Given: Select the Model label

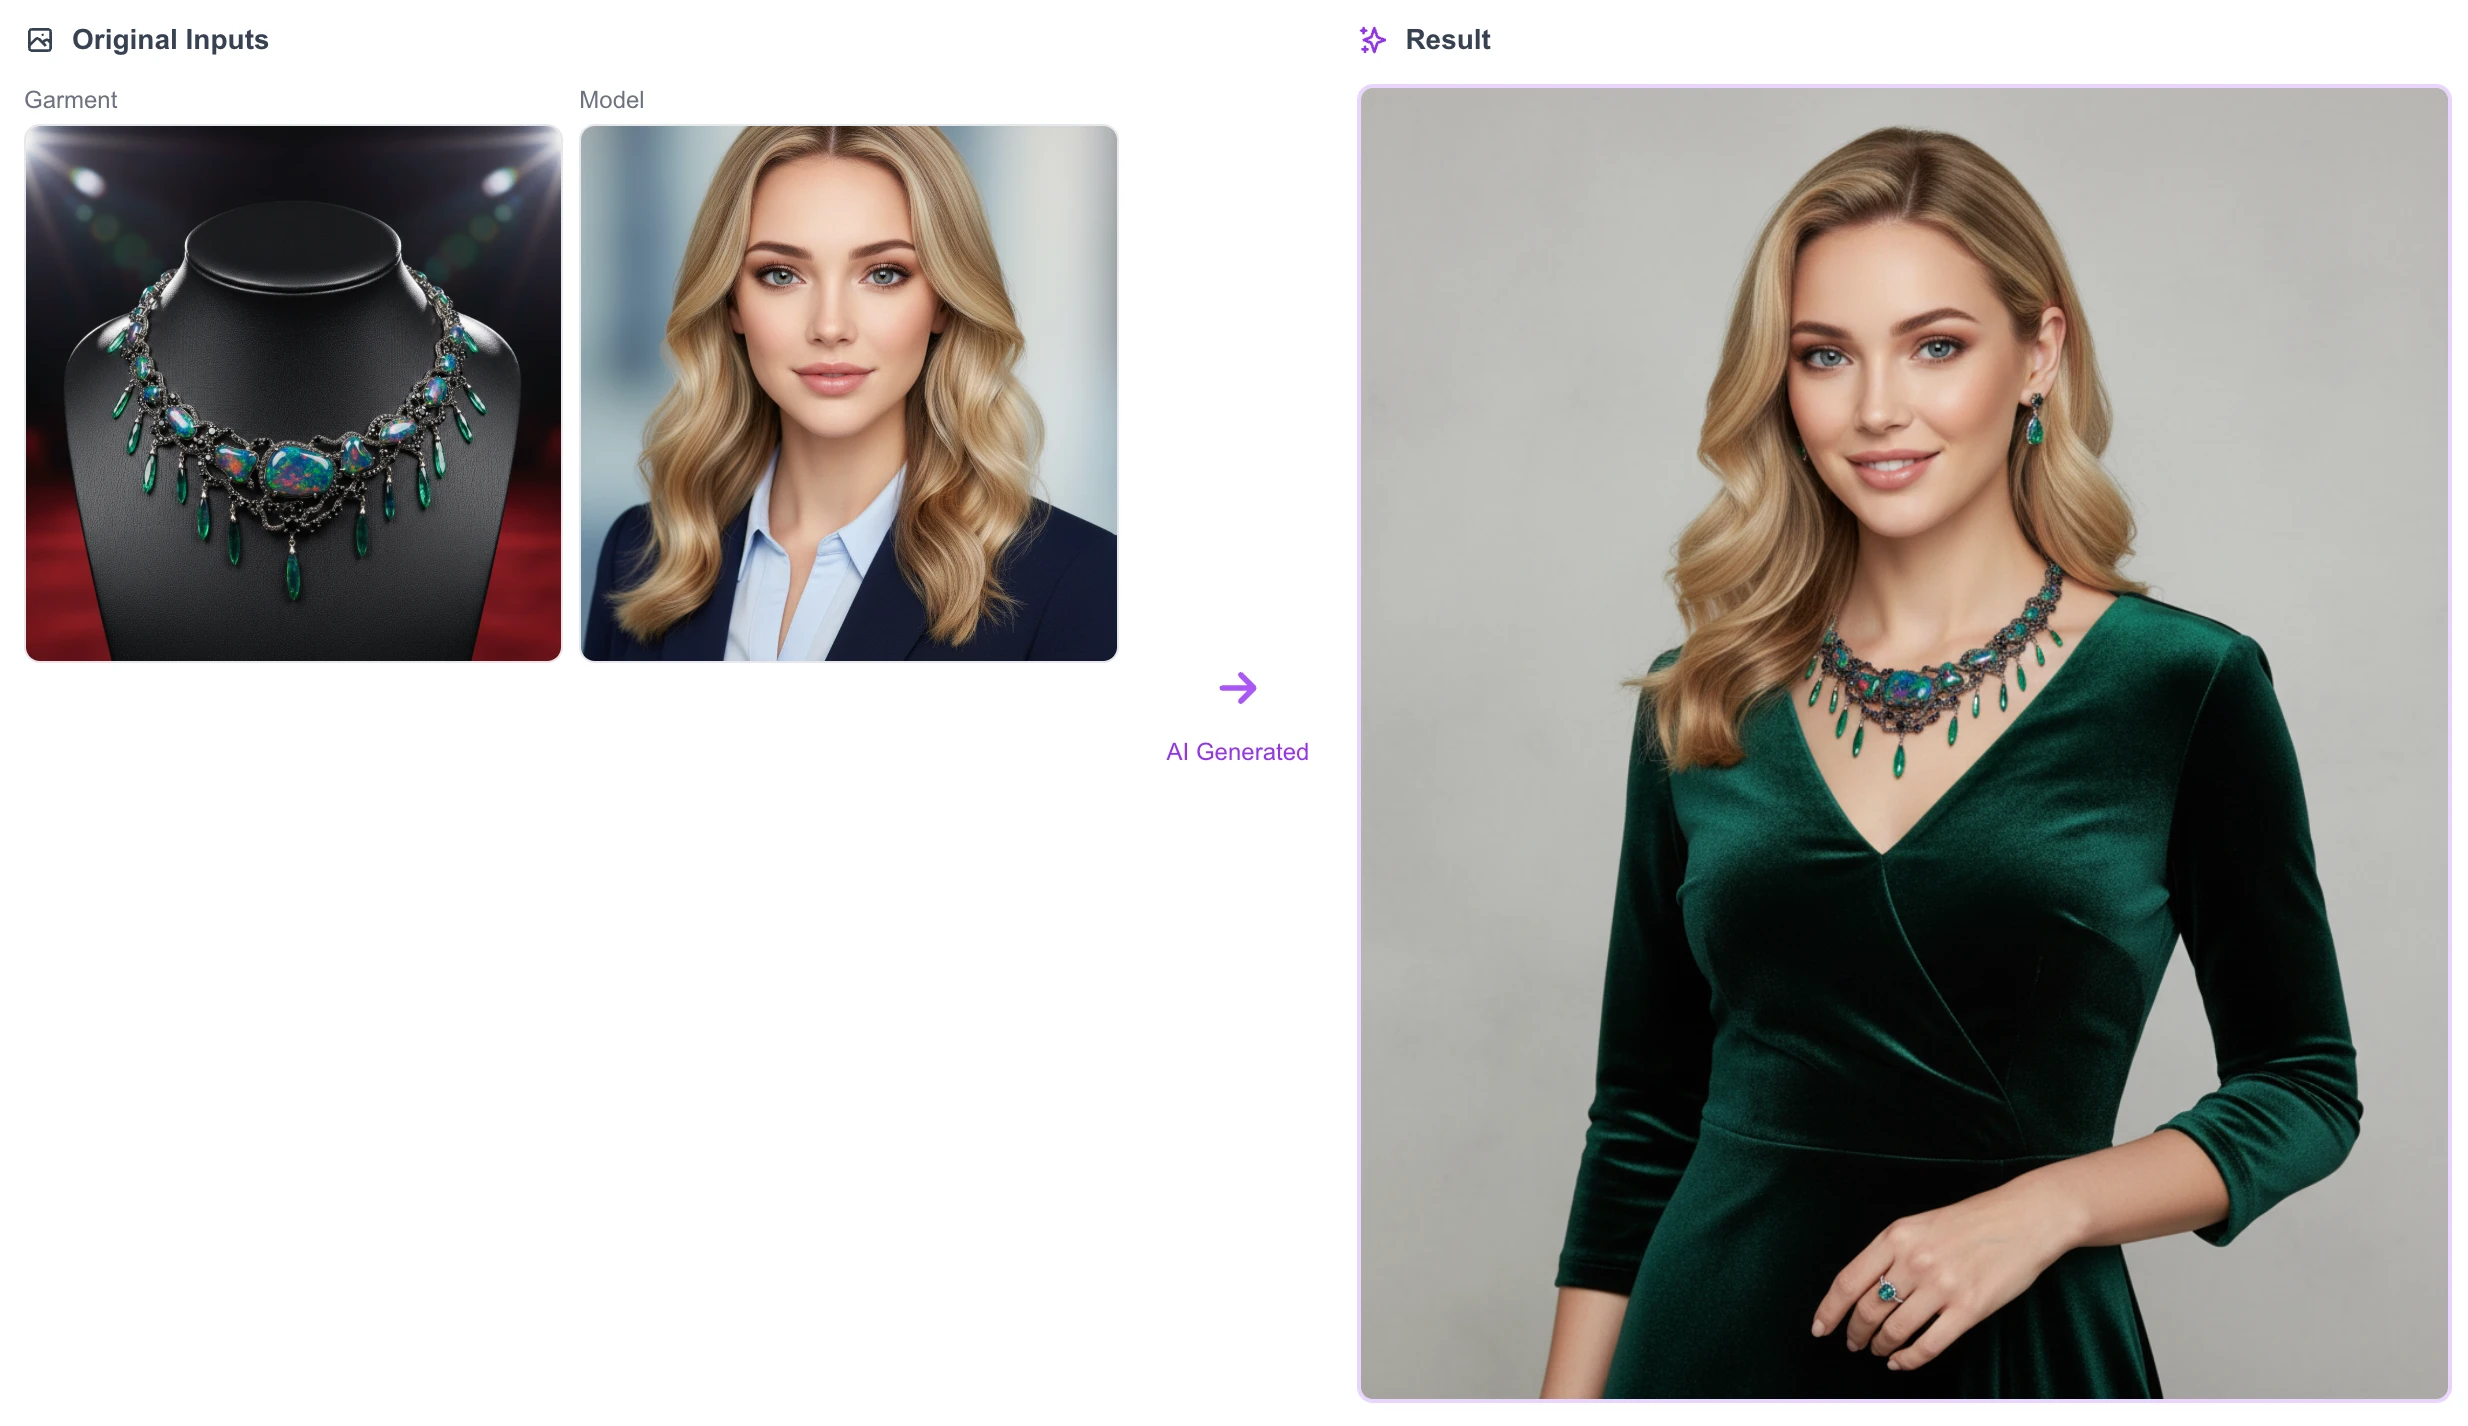Looking at the screenshot, I should pyautogui.click(x=611, y=100).
